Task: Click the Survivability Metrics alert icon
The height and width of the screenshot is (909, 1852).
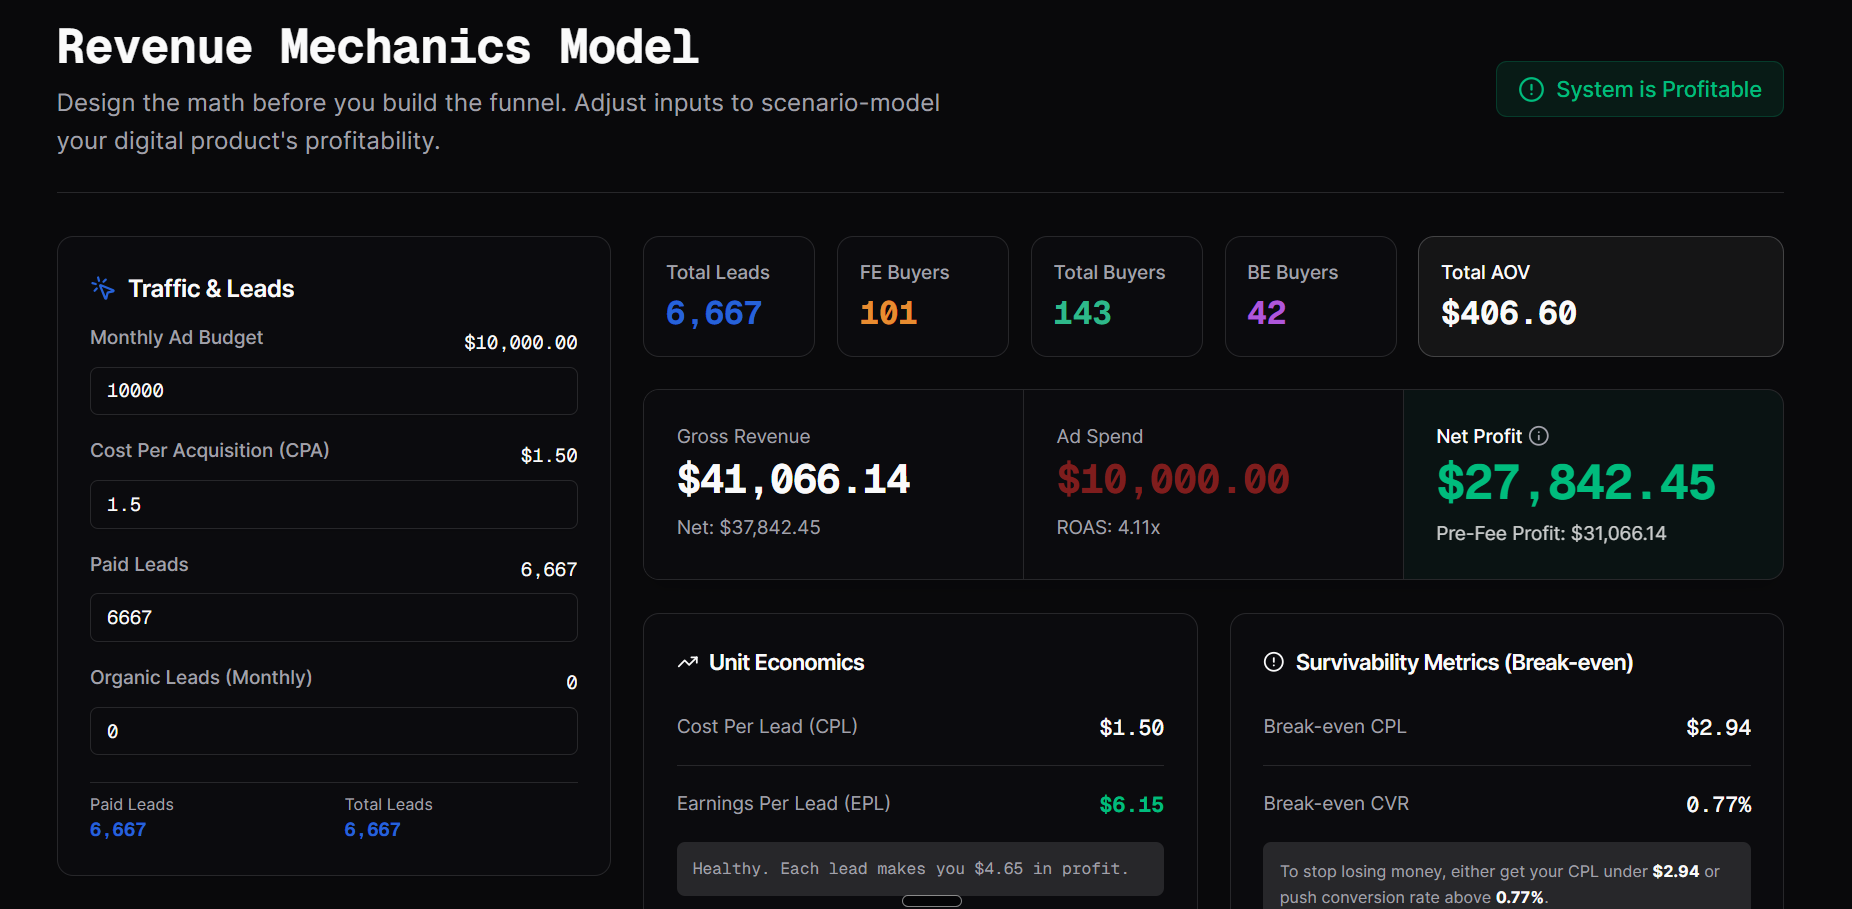Action: (x=1273, y=662)
